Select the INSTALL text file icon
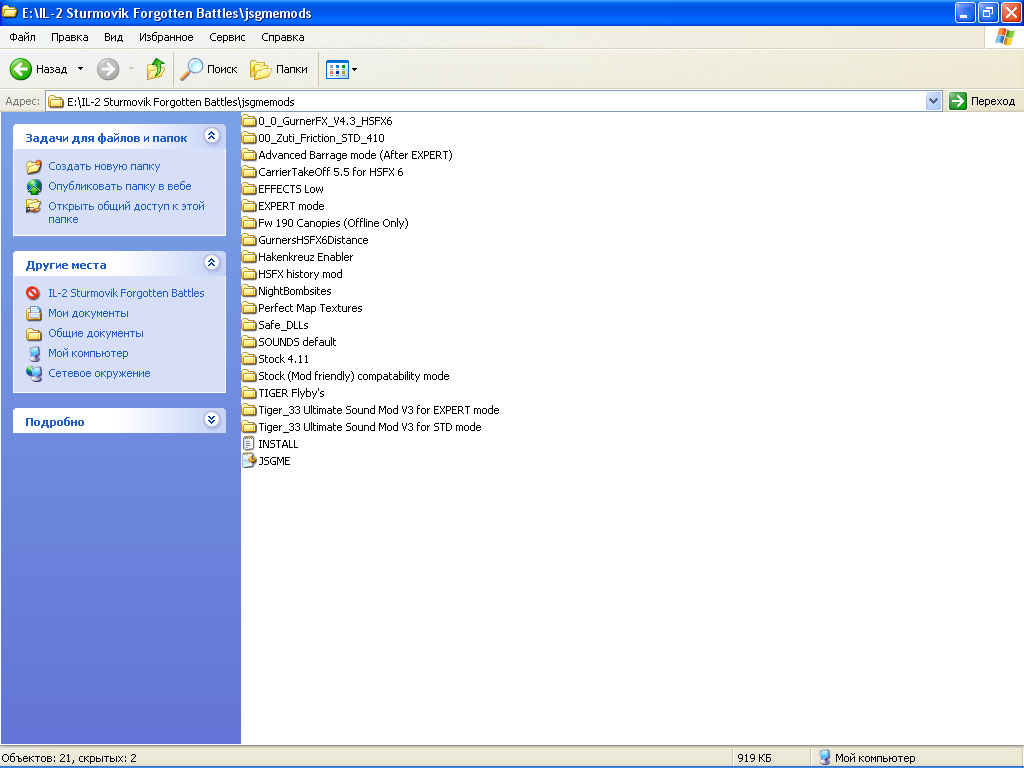This screenshot has width=1024, height=768. pos(249,443)
